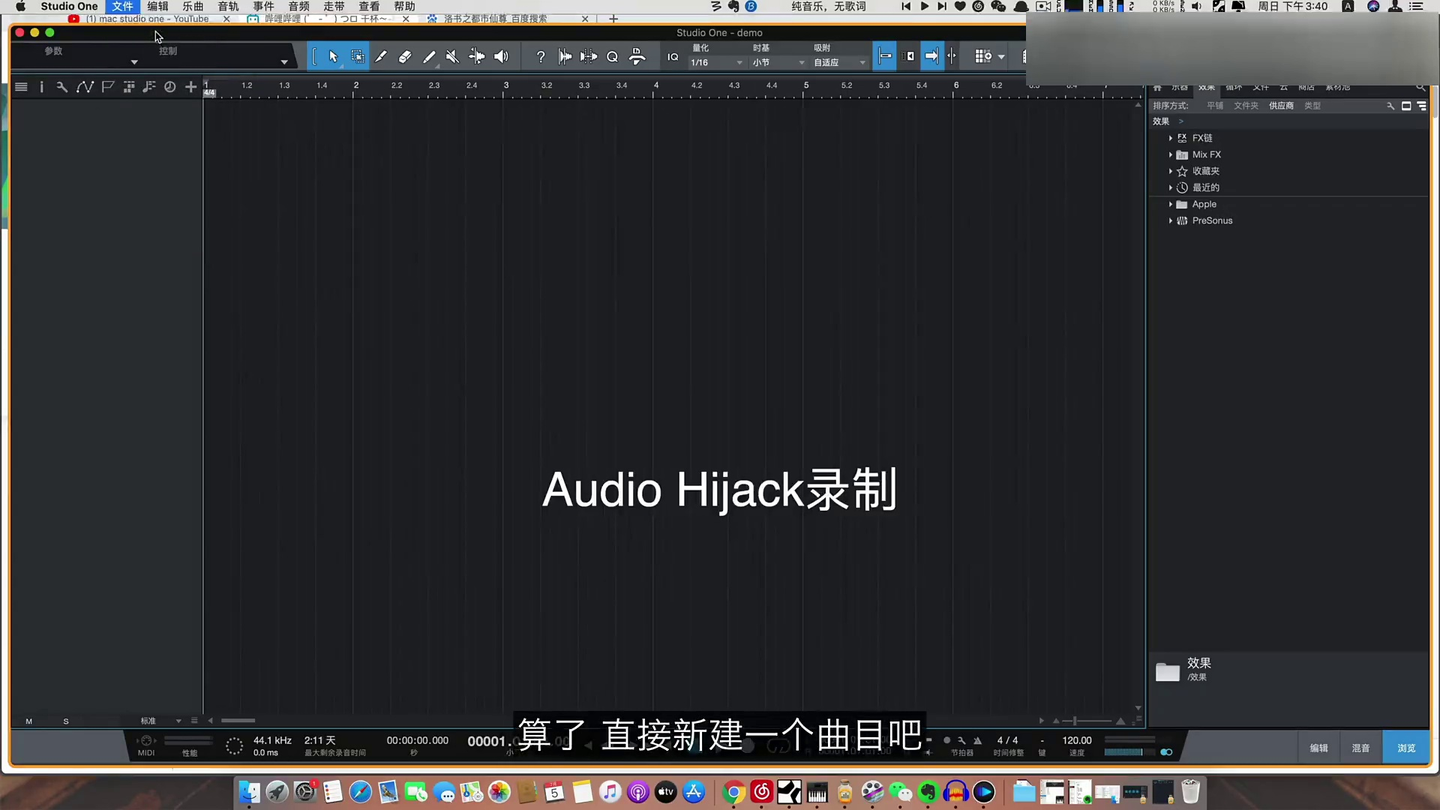The width and height of the screenshot is (1440, 810).
Task: Click the wrench options icon above tracks
Action: (x=62, y=87)
